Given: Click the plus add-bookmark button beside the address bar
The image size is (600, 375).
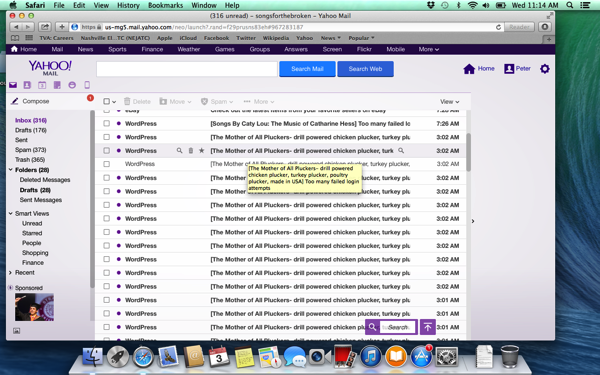Looking at the screenshot, I should click(62, 27).
